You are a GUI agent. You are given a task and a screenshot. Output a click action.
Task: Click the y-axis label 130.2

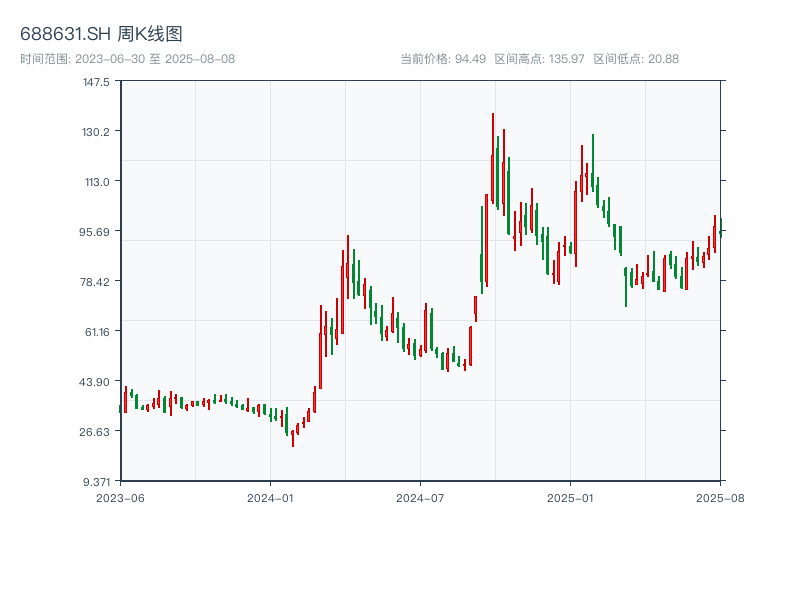(96, 132)
